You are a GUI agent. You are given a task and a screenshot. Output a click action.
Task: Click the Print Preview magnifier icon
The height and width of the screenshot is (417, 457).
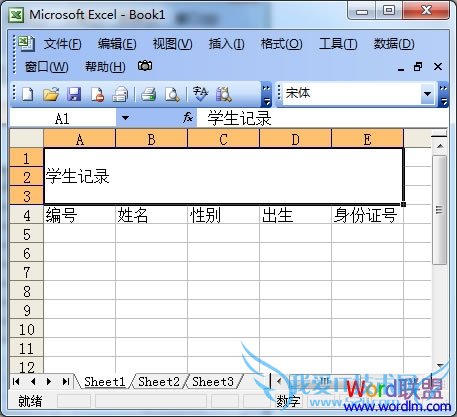172,94
